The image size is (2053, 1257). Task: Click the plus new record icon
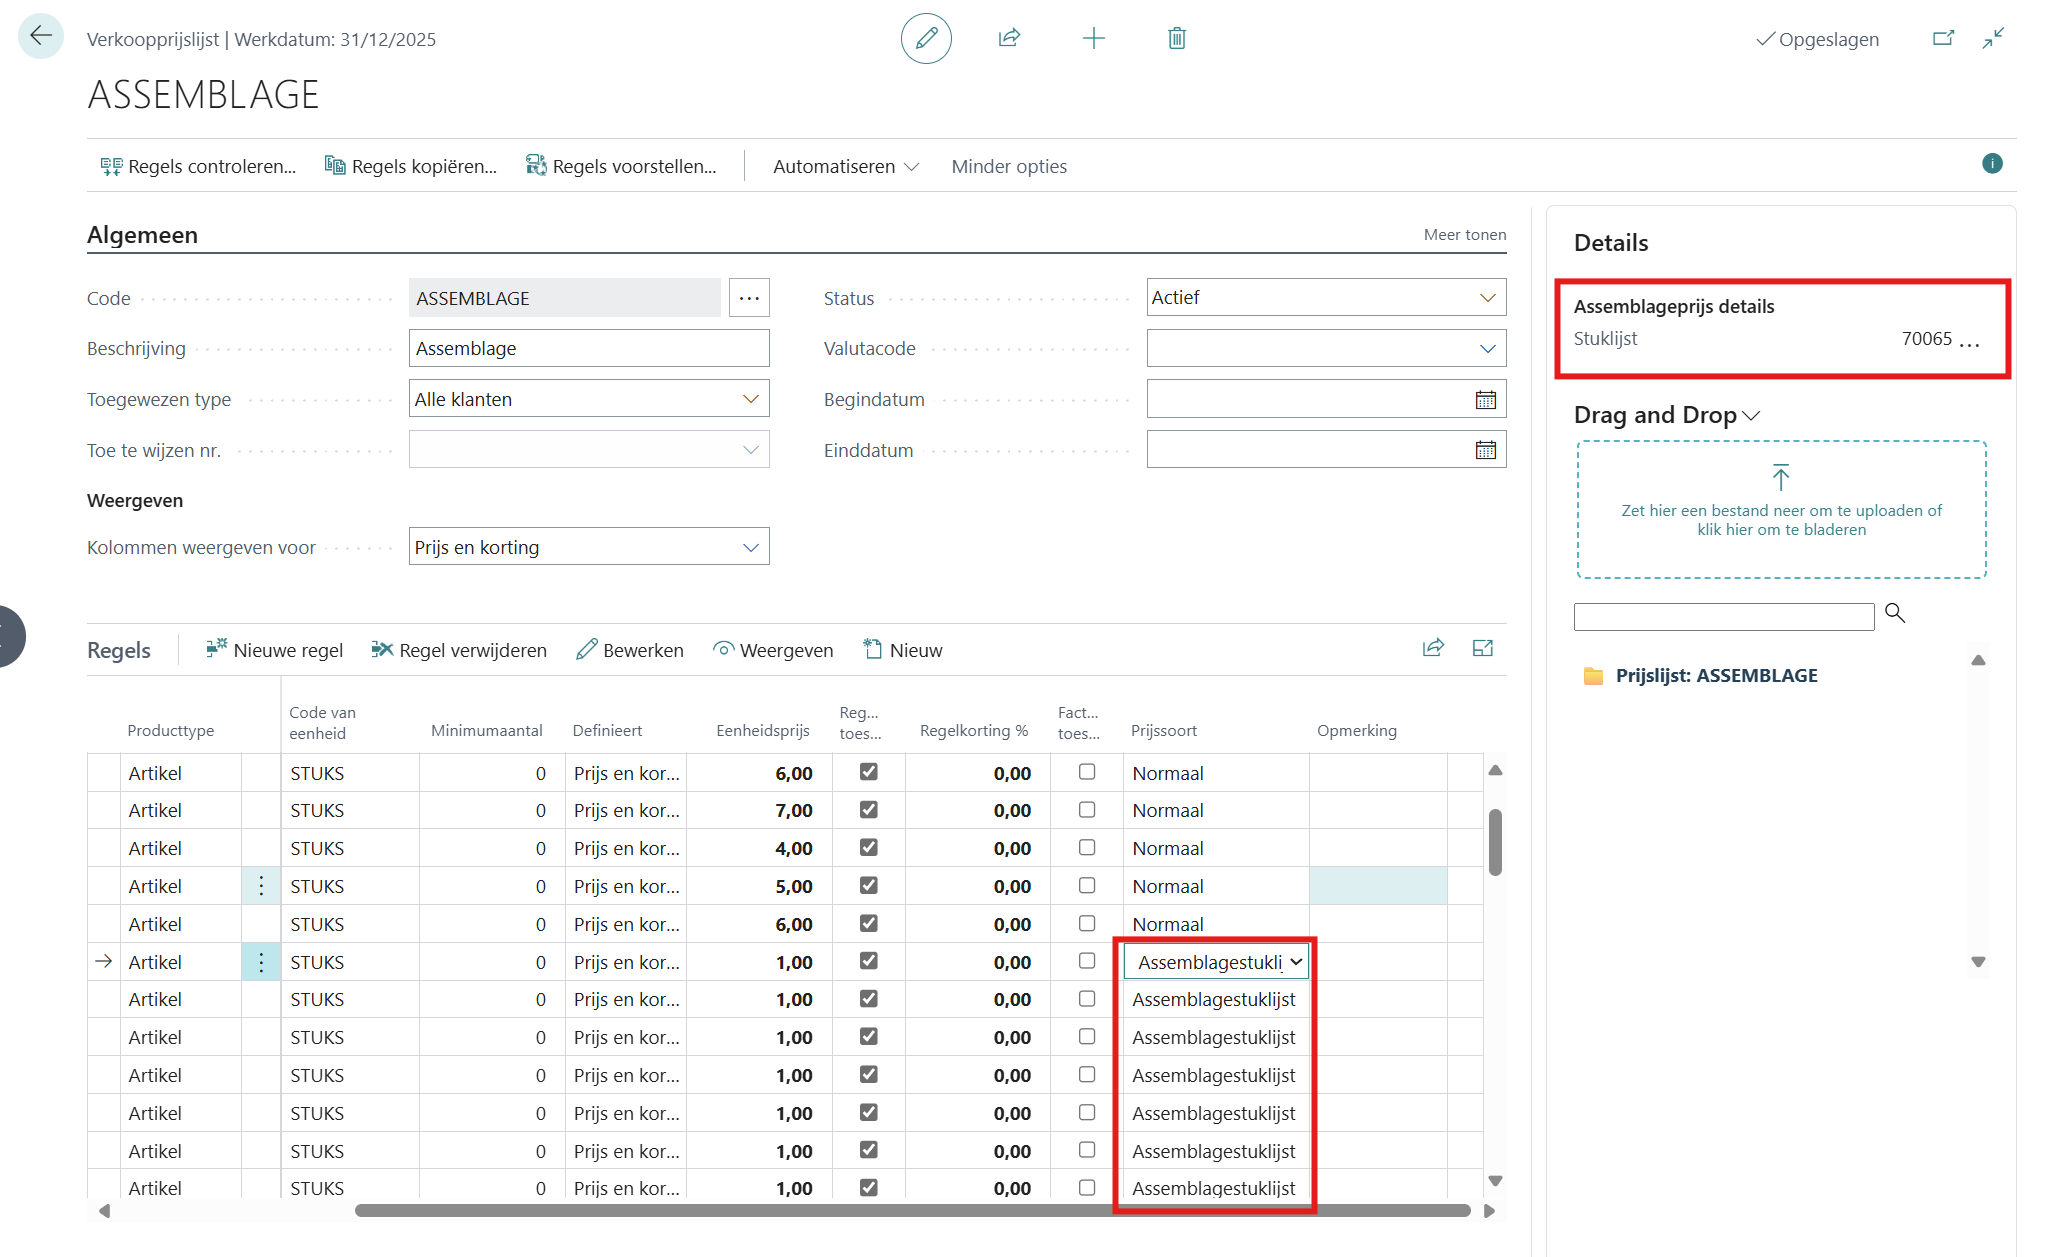click(1093, 39)
